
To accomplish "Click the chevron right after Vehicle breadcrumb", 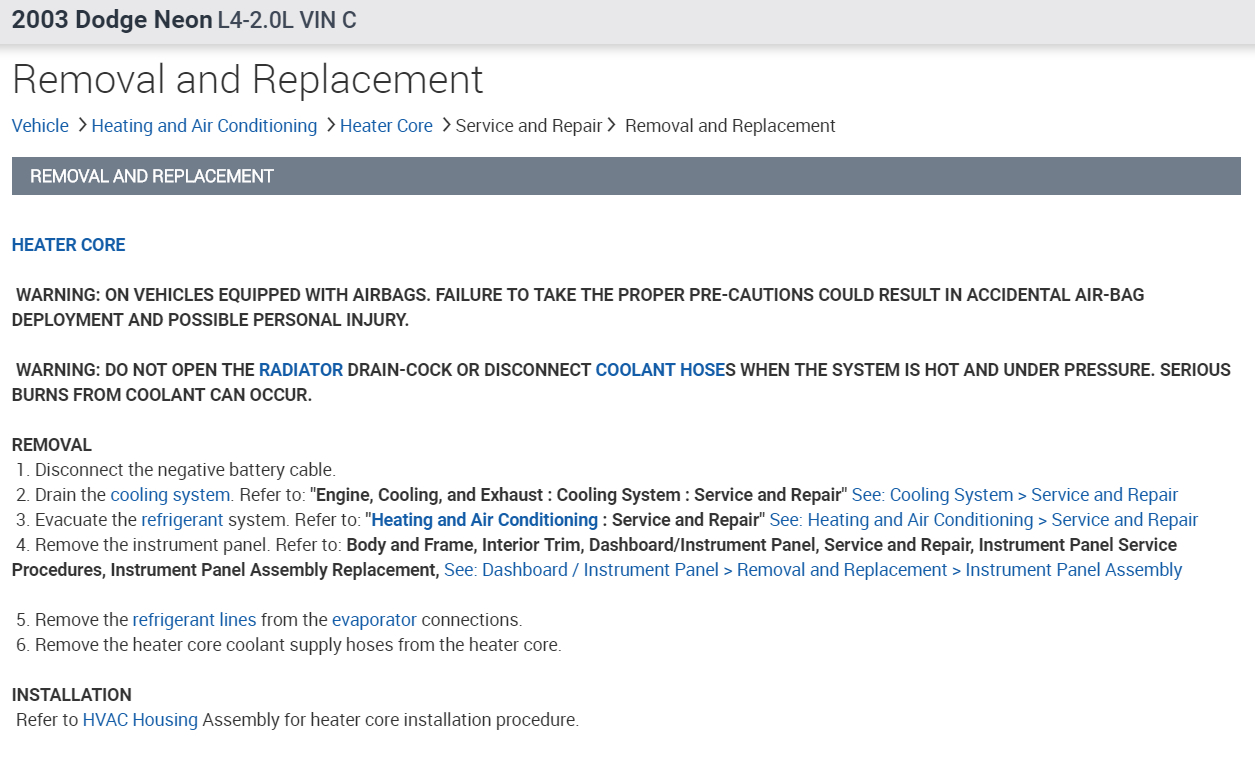I will (x=80, y=126).
